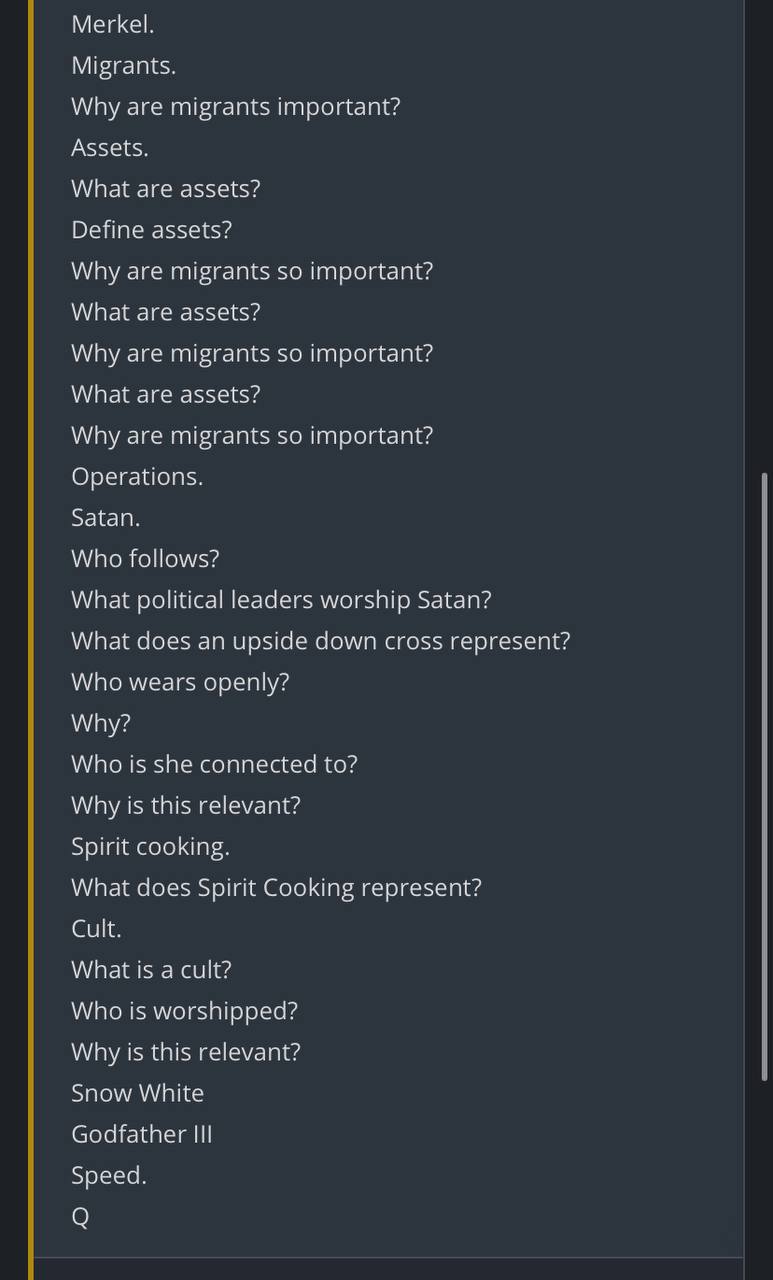This screenshot has width=773, height=1280.
Task: Click on the "Define assets?" text
Action: [151, 229]
